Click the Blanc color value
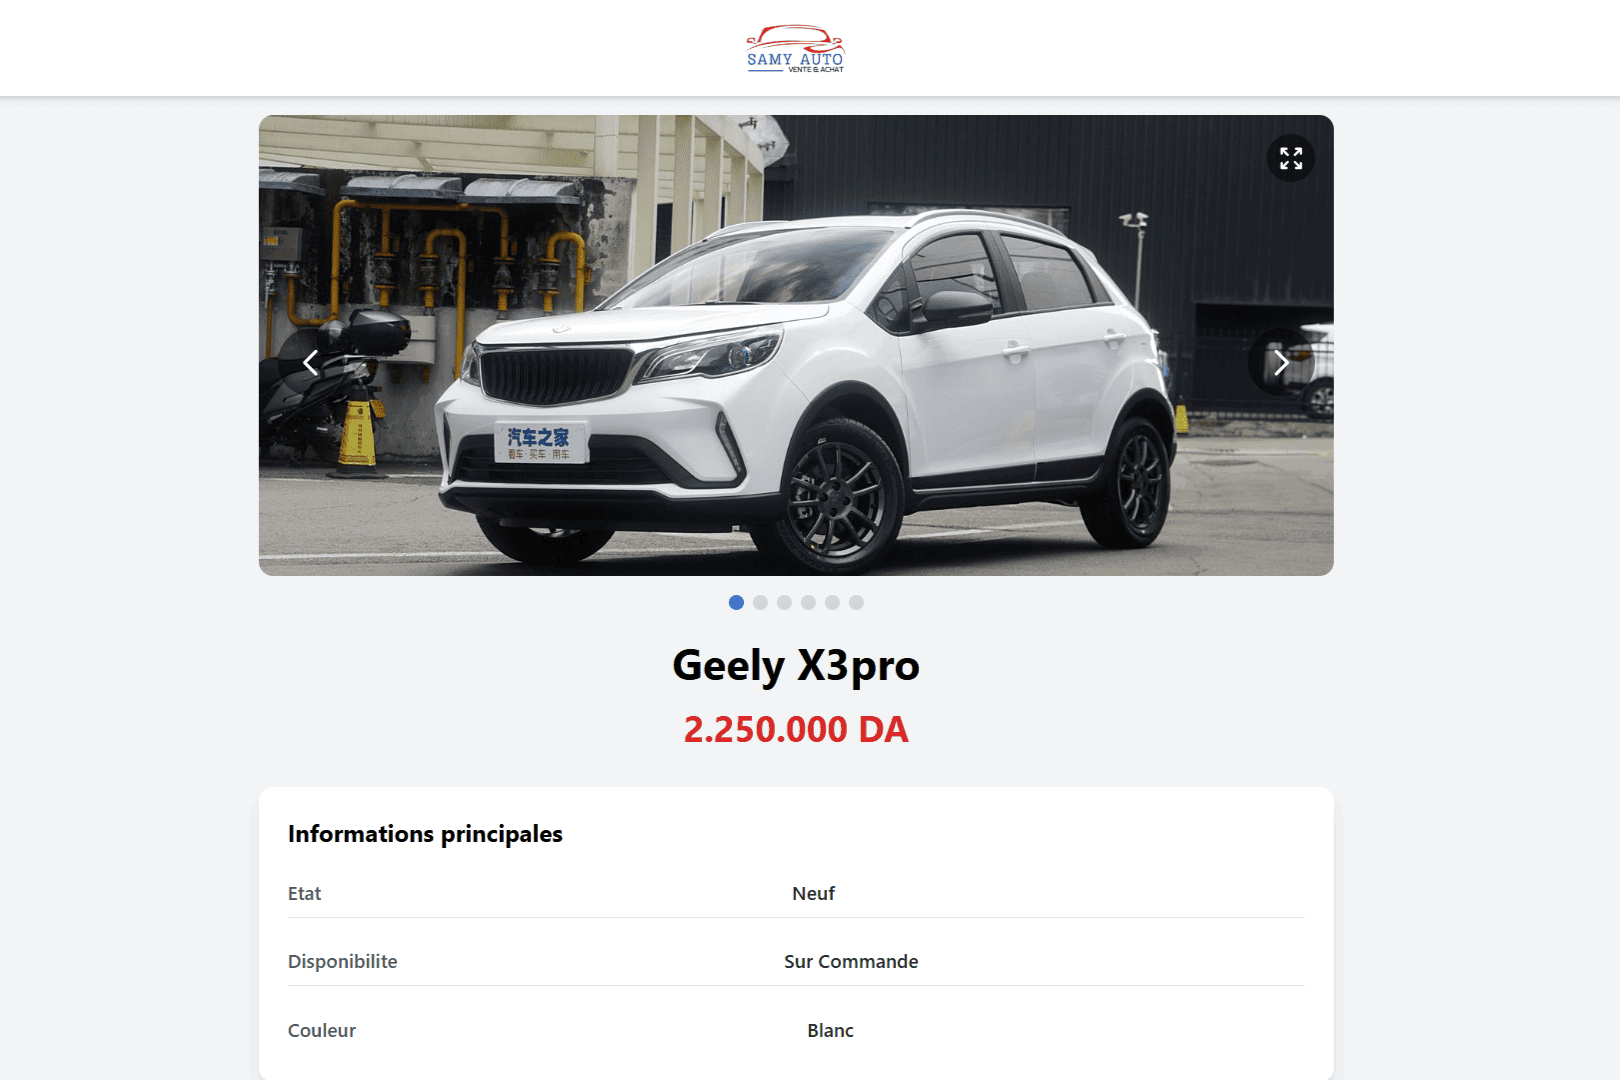This screenshot has width=1620, height=1080. pos(830,1030)
